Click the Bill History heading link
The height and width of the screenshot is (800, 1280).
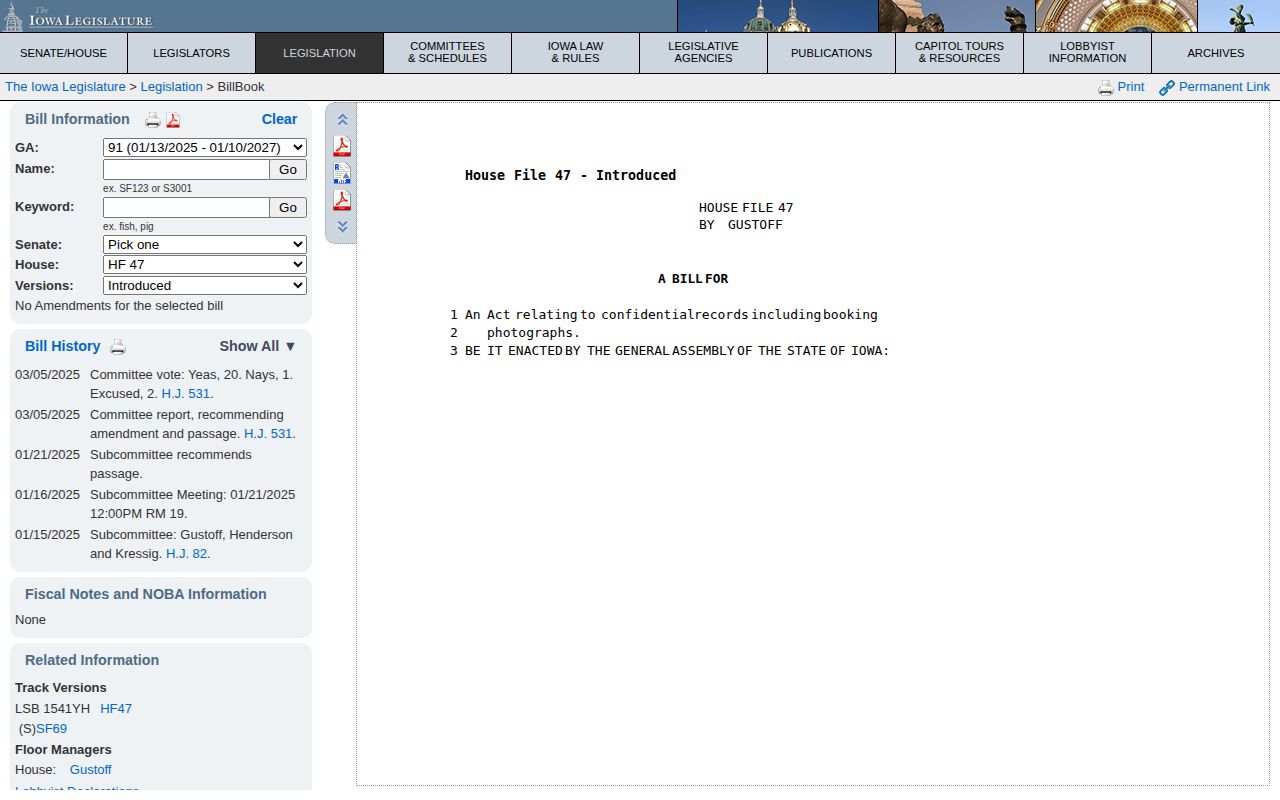(63, 346)
